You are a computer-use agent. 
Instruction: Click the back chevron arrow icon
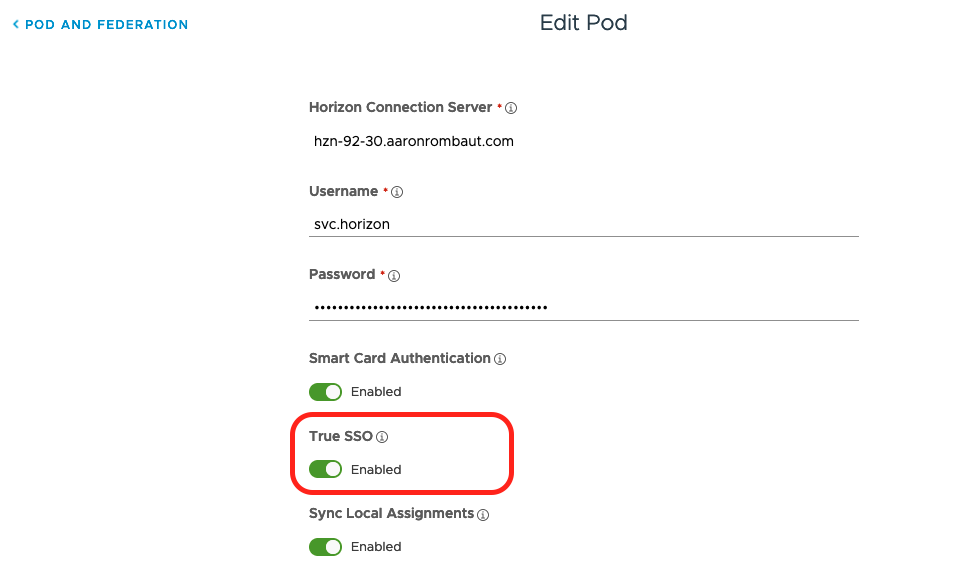(x=16, y=24)
